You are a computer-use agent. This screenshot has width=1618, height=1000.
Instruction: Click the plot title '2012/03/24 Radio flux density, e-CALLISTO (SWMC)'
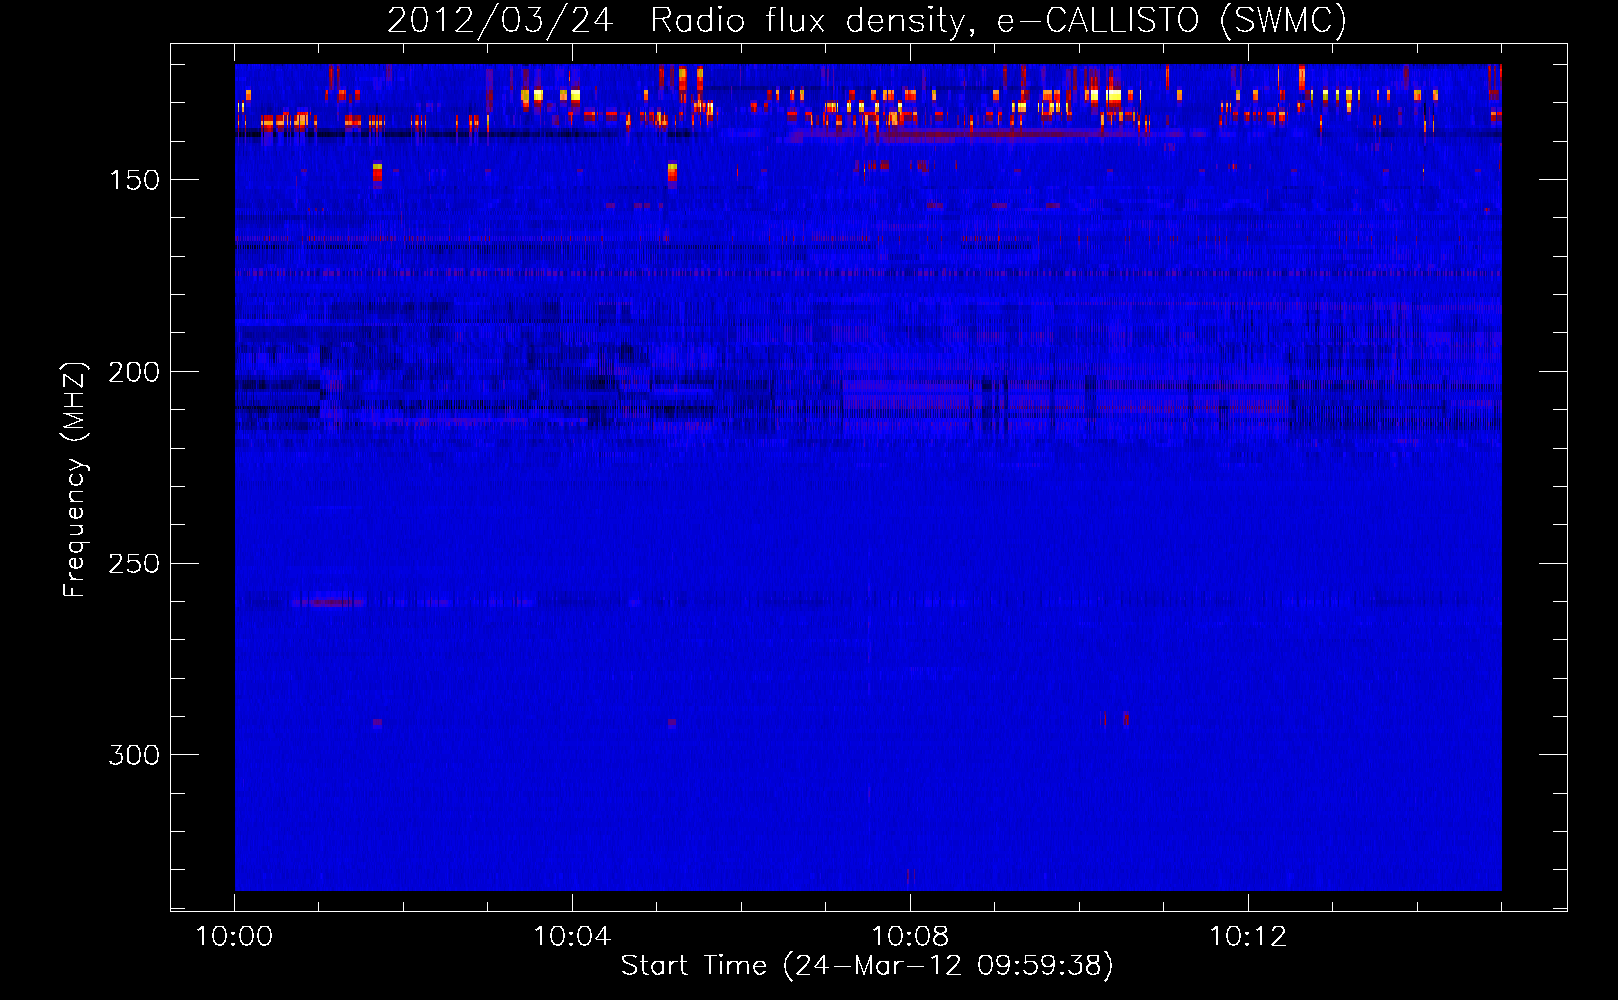867,20
